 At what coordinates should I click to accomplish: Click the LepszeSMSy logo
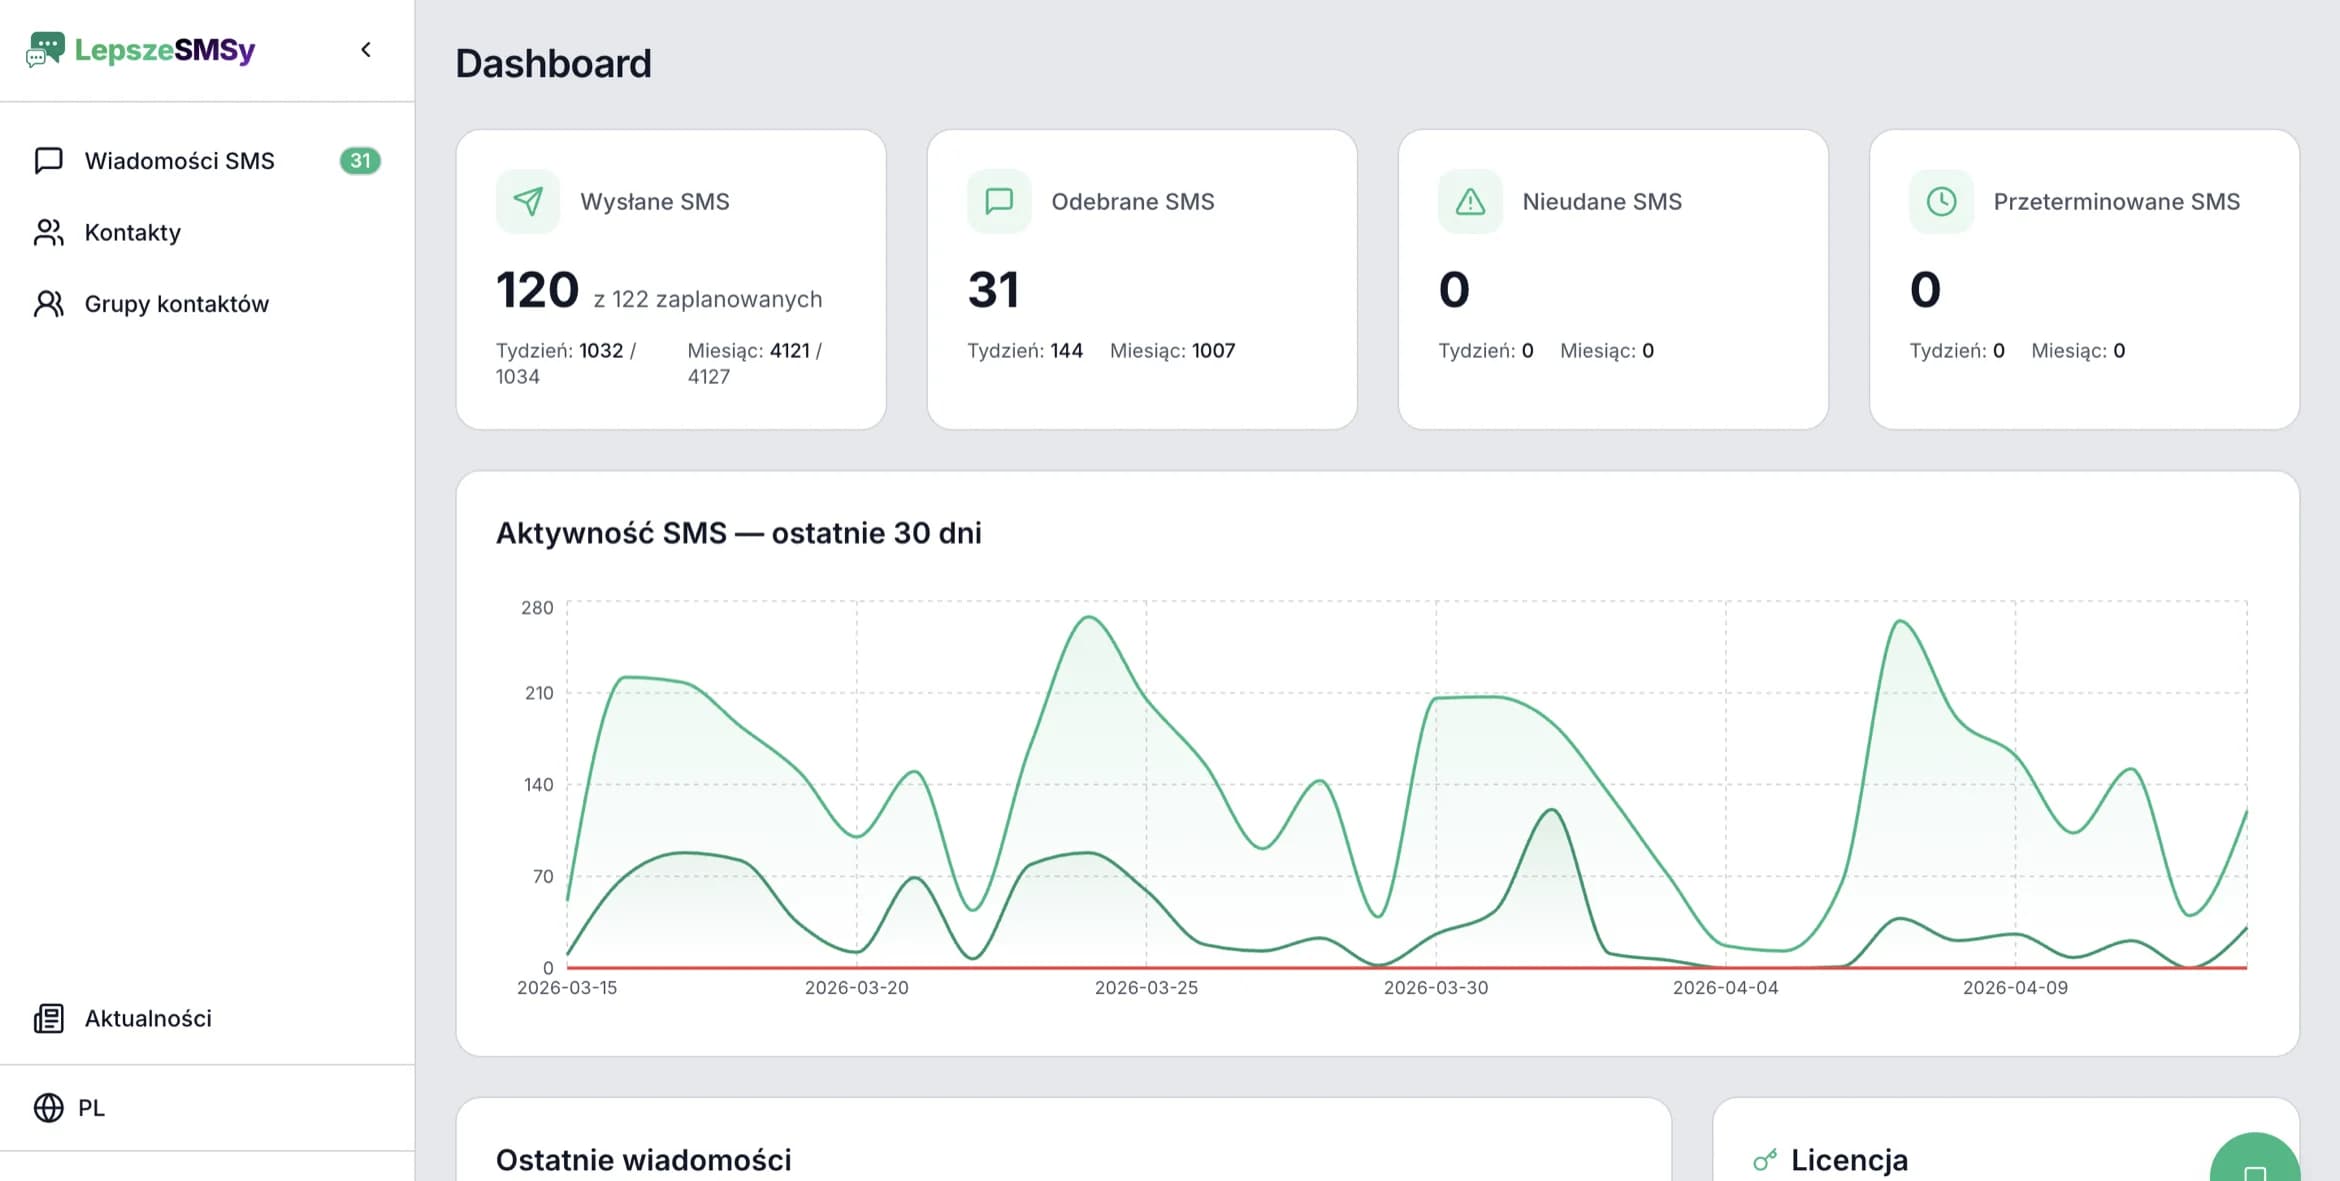(141, 49)
